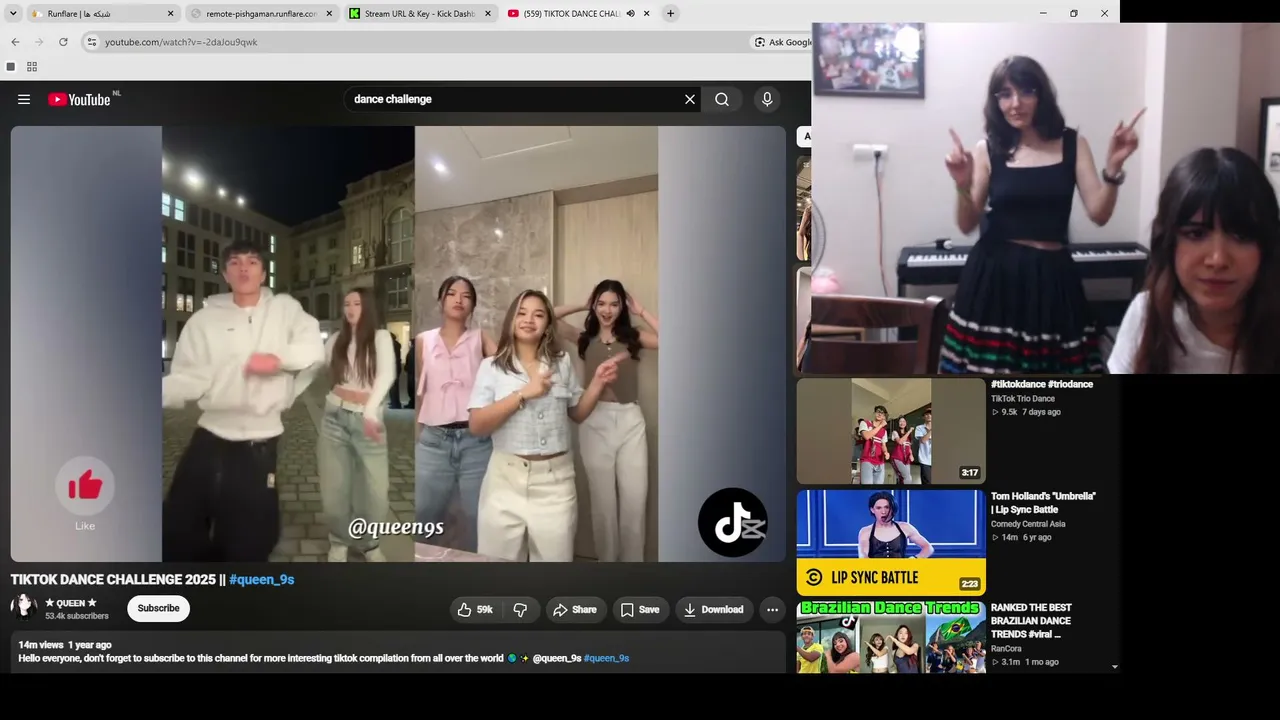The height and width of the screenshot is (720, 1280).
Task: Subscribe to the QUEEN channel
Action: [158, 608]
